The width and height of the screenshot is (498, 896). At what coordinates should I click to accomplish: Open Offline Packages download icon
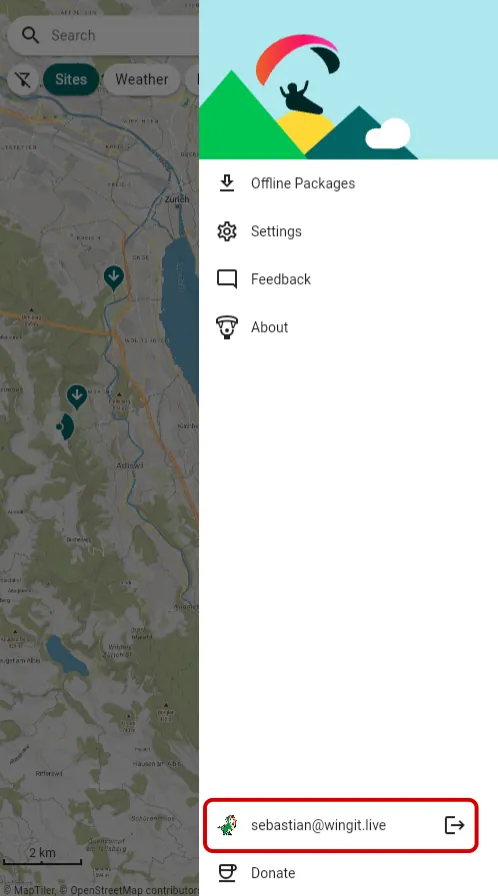tap(227, 183)
